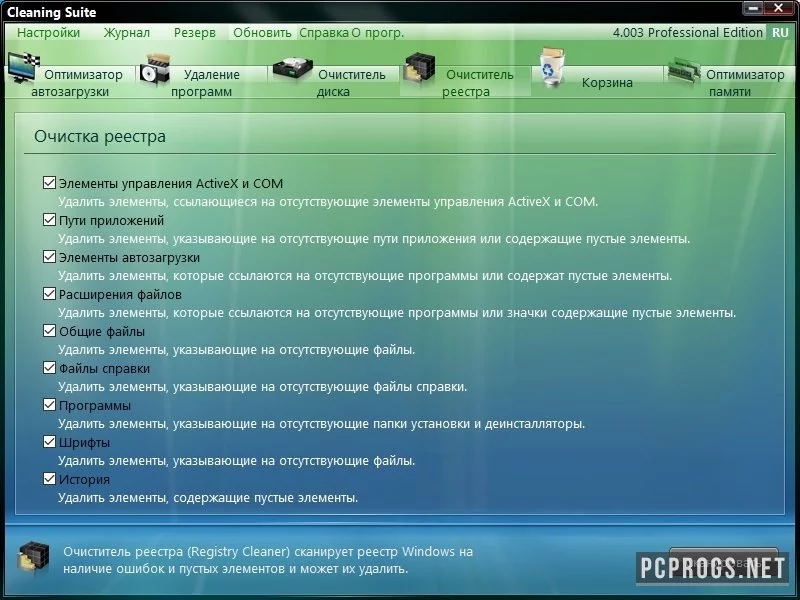Open the Резерв menu item
Viewport: 800px width, 600px height.
pos(194,33)
